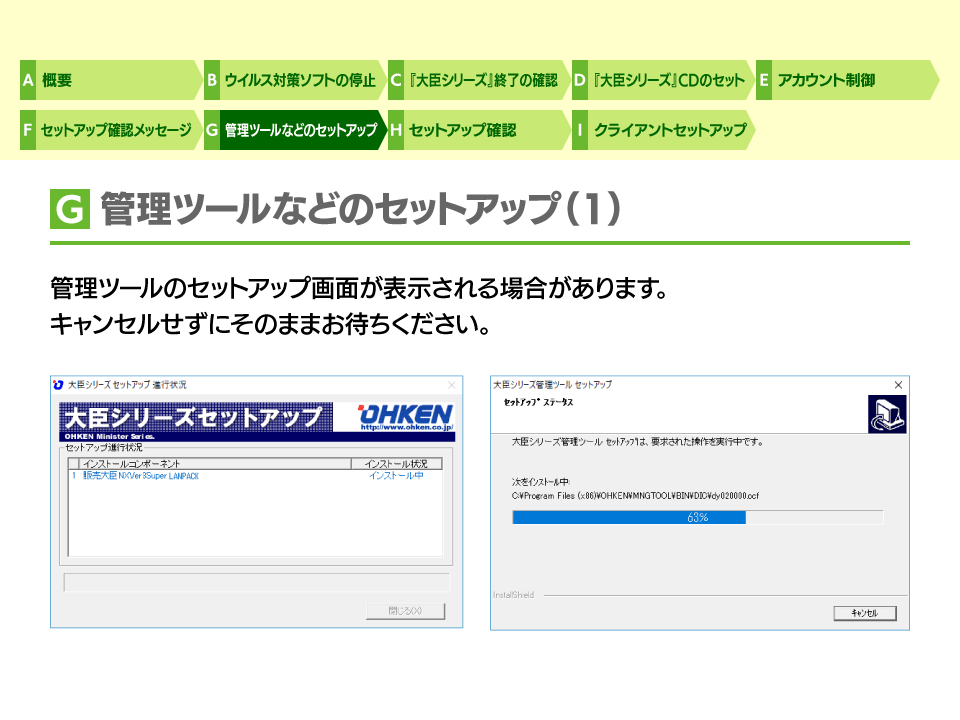This screenshot has width=960, height=720.
Task: Click the green G heading icon
Action: (x=70, y=209)
